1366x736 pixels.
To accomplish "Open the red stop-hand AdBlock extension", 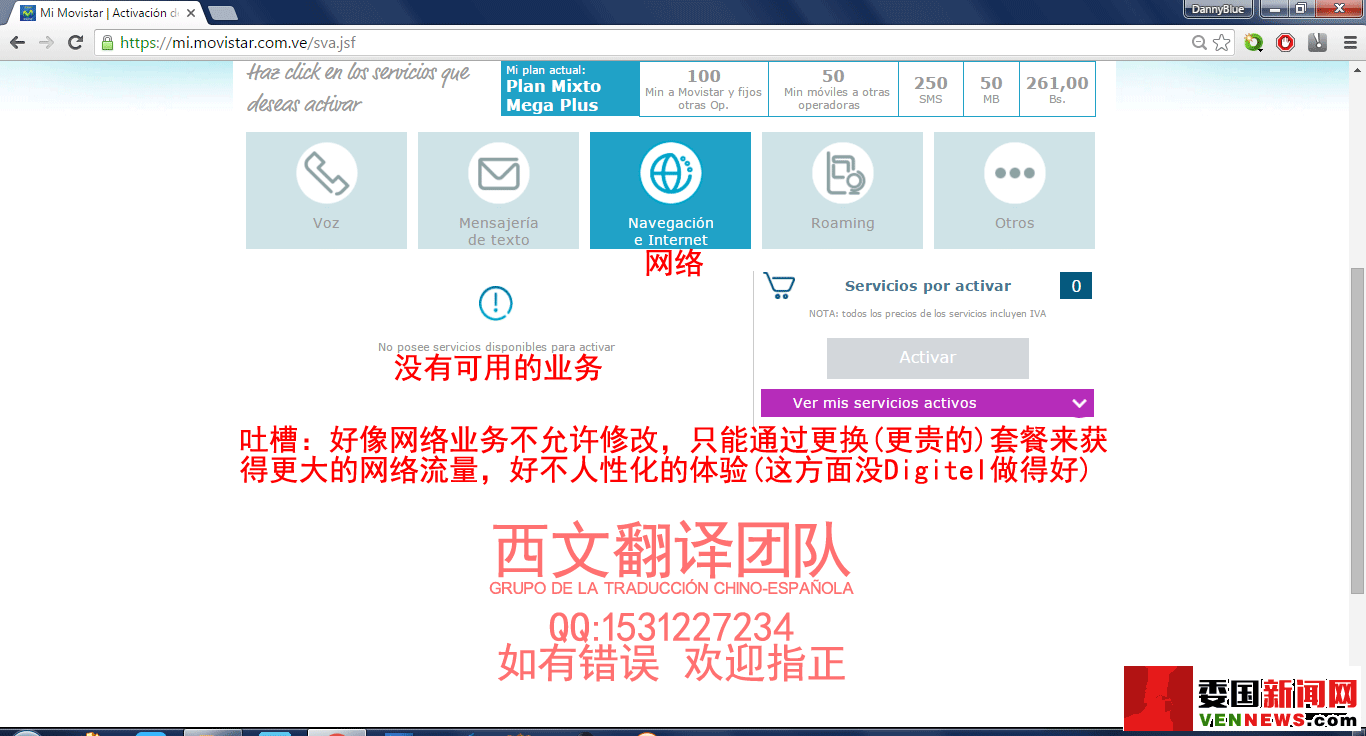I will click(x=1285, y=43).
